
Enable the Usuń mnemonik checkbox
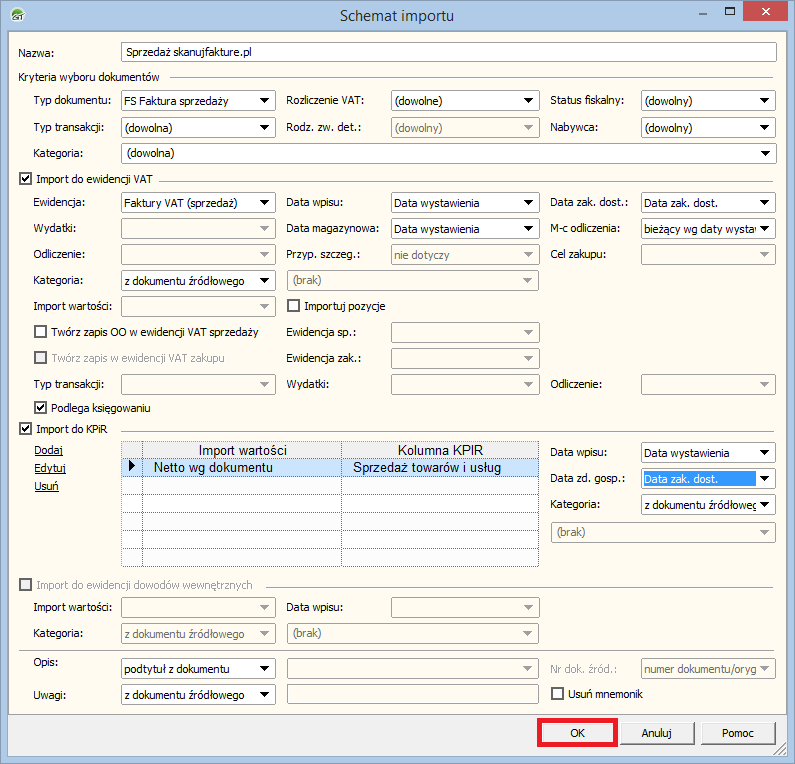(559, 694)
